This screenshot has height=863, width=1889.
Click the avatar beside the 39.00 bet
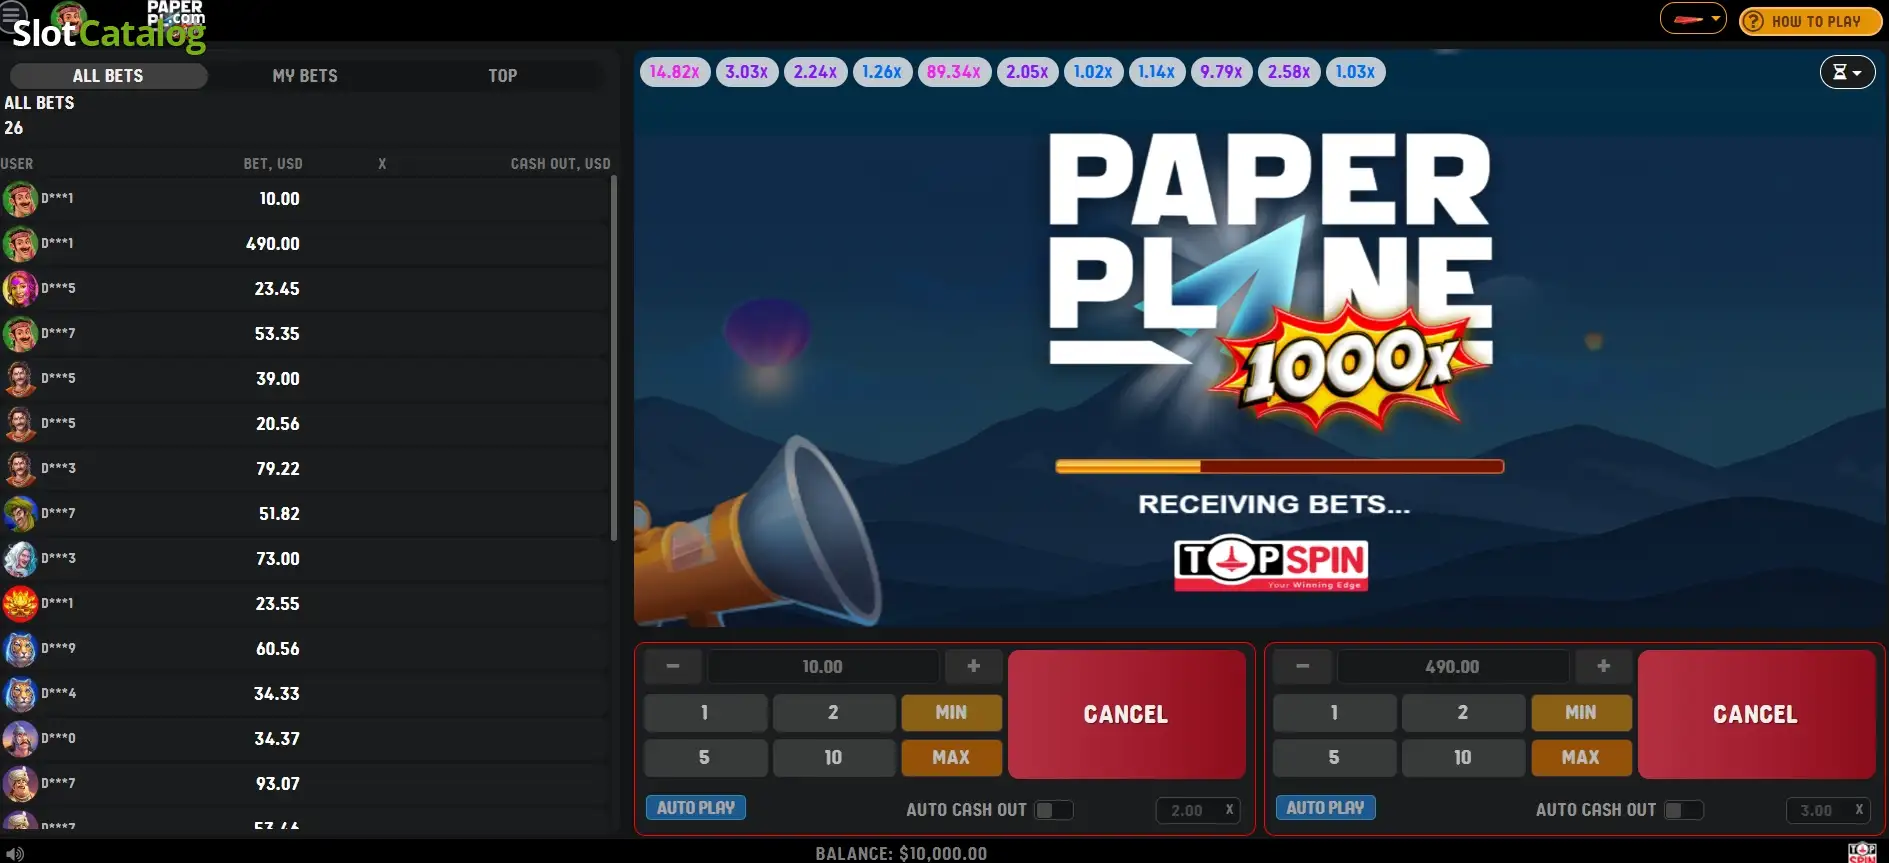point(20,379)
